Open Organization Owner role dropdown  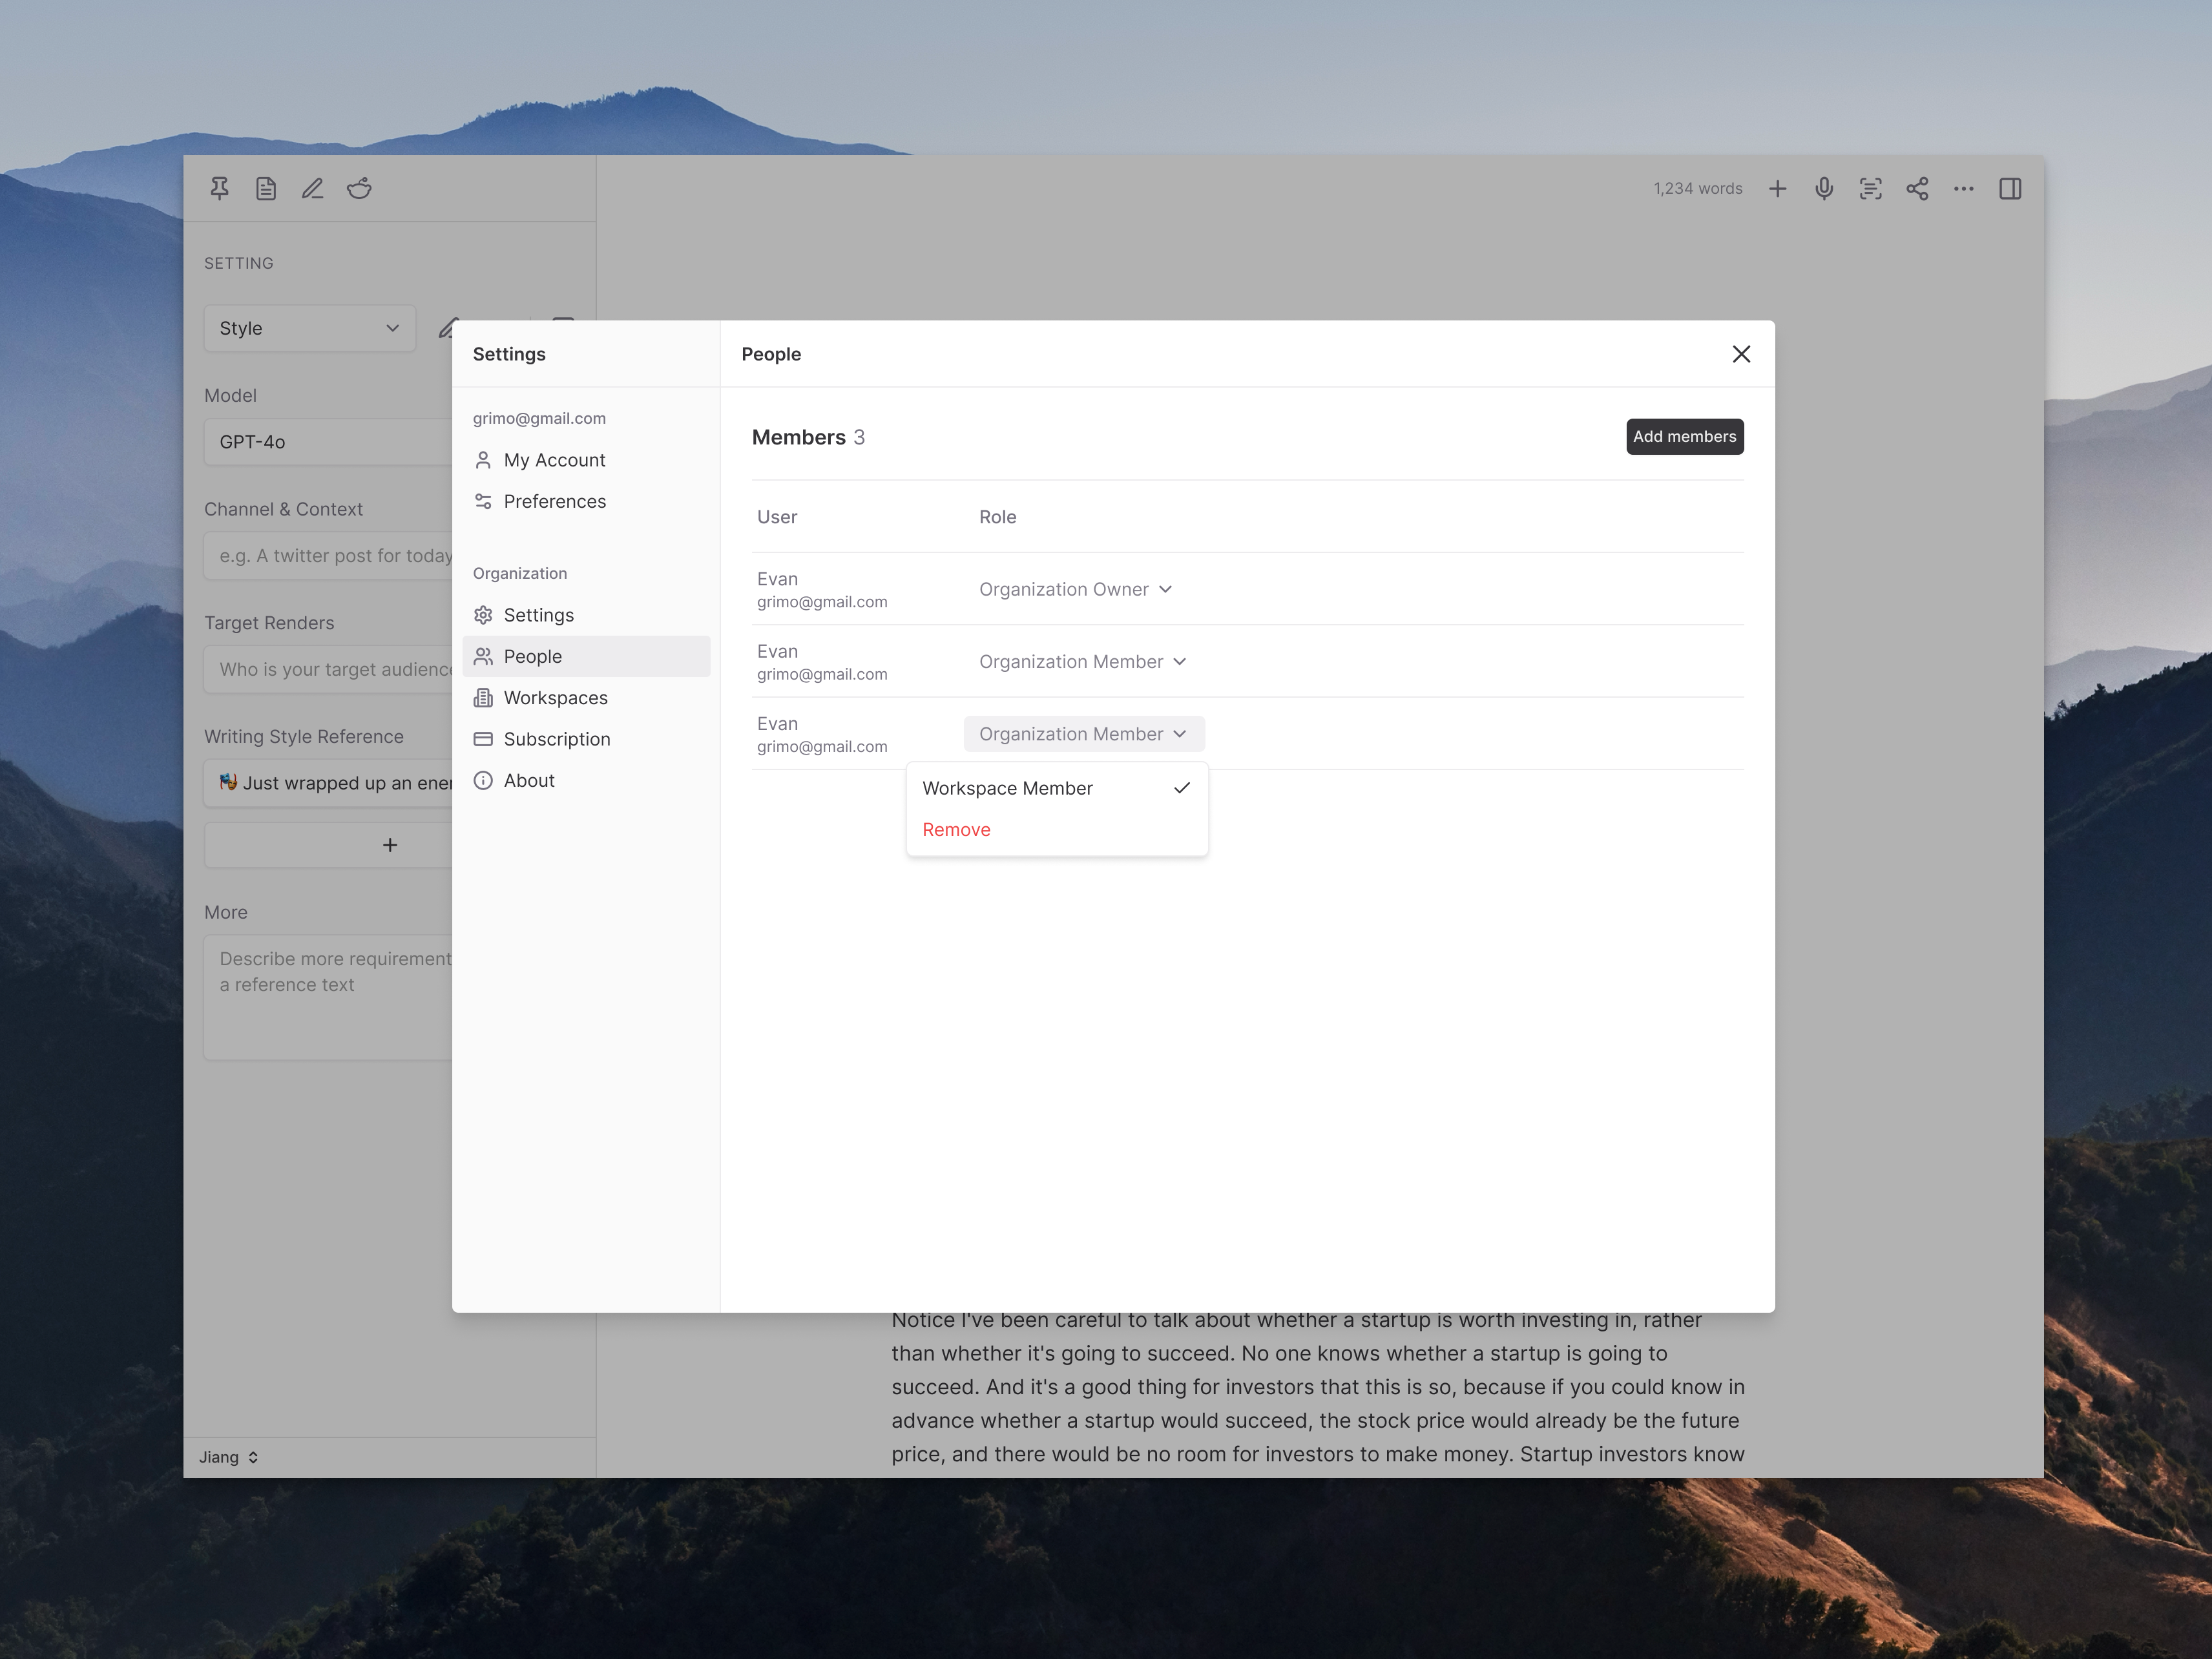pos(1075,589)
